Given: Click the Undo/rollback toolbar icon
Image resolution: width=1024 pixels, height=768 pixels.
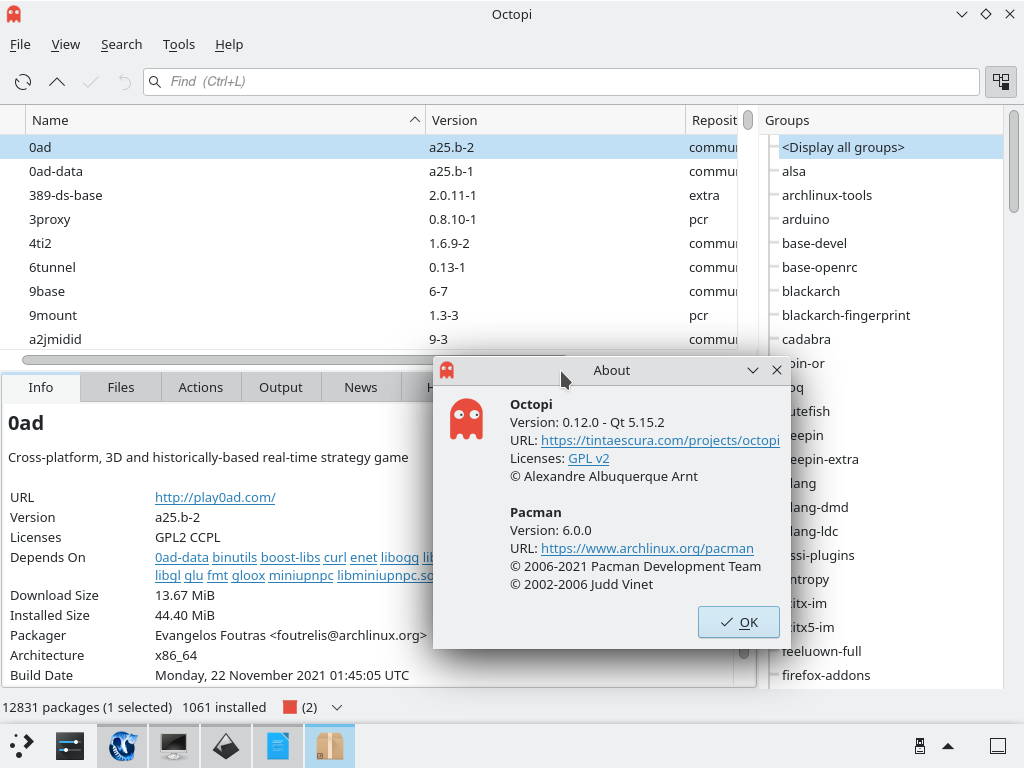Looking at the screenshot, I should [125, 82].
